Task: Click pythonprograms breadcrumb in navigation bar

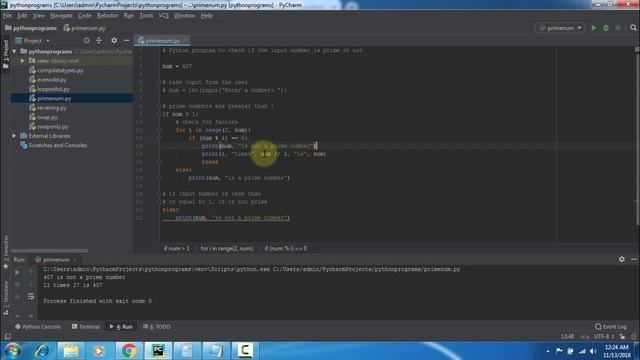Action: pos(31,28)
